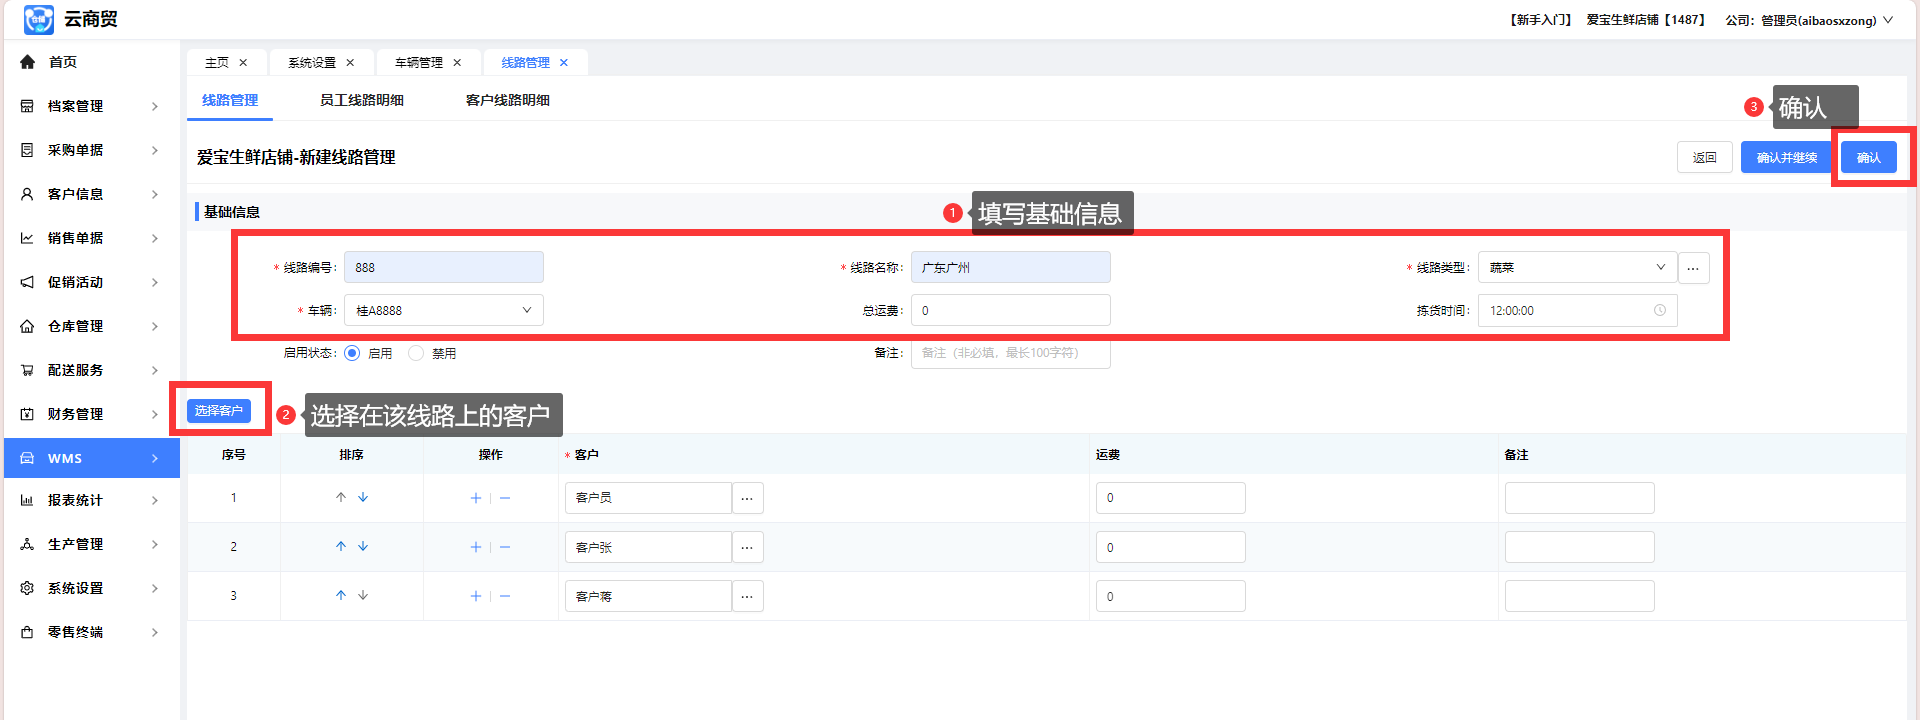Click the plus icon to add row after row 1
Viewport: 1920px width, 720px height.
(x=476, y=498)
